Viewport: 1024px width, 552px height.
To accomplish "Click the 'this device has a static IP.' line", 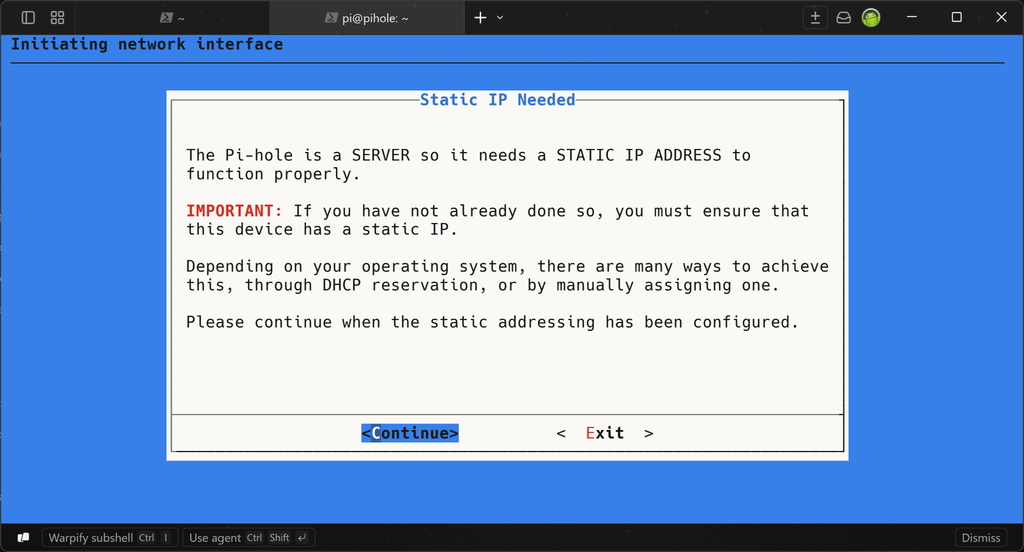I will pyautogui.click(x=322, y=229).
